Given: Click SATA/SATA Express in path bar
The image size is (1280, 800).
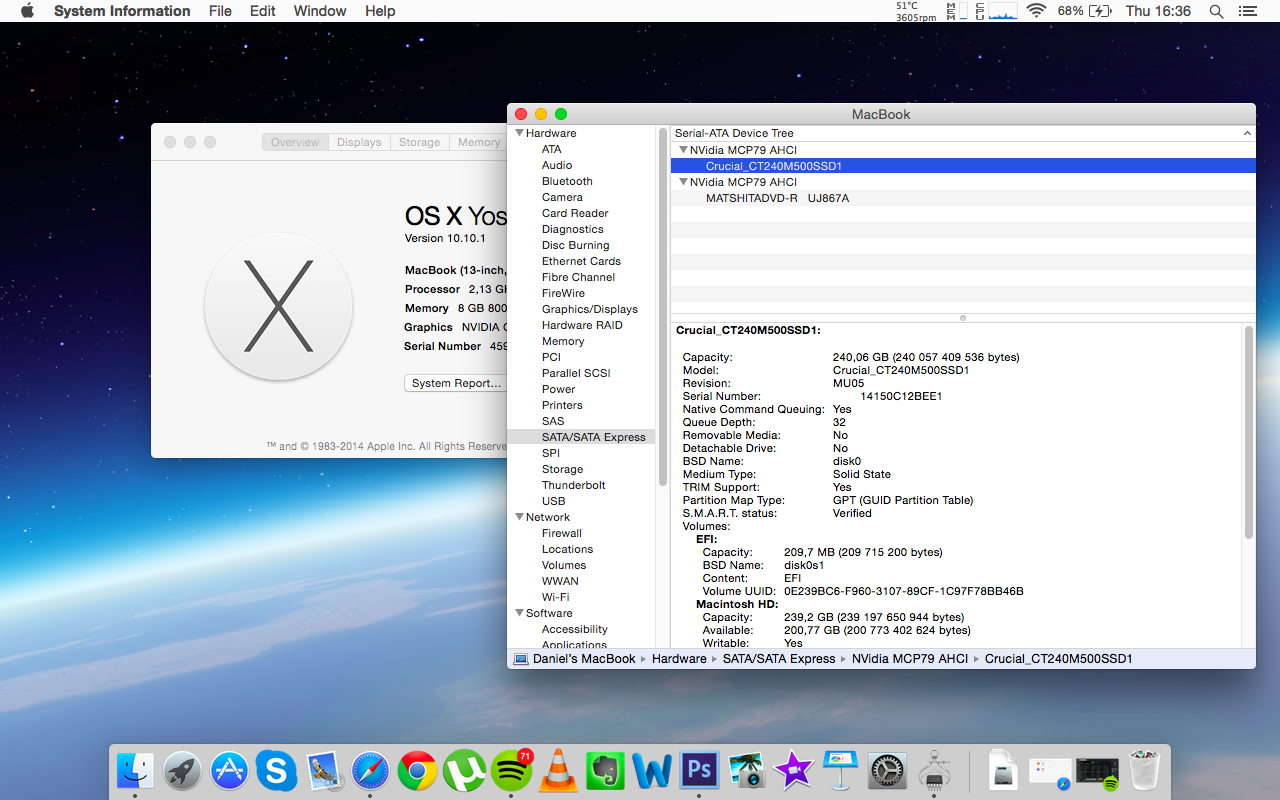Looking at the screenshot, I should [x=779, y=659].
